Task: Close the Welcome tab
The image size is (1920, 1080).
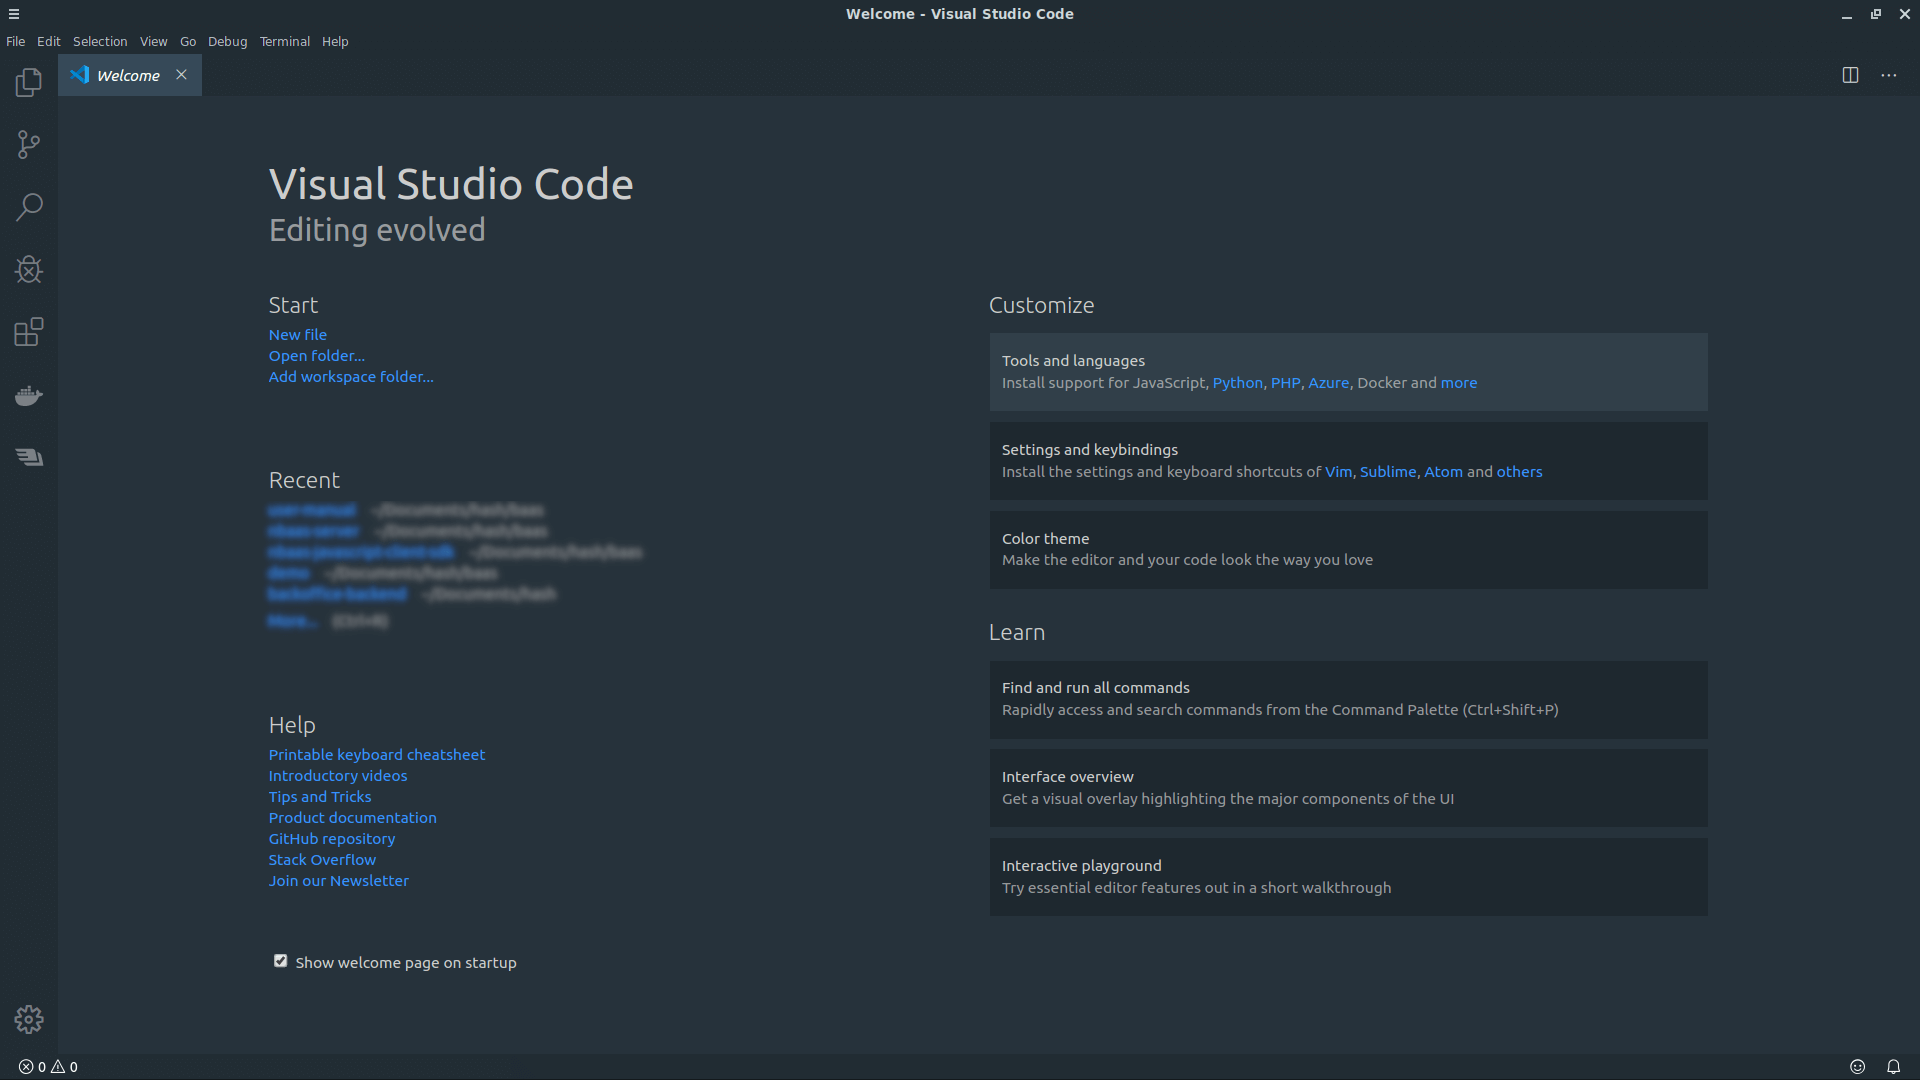Action: 181,75
